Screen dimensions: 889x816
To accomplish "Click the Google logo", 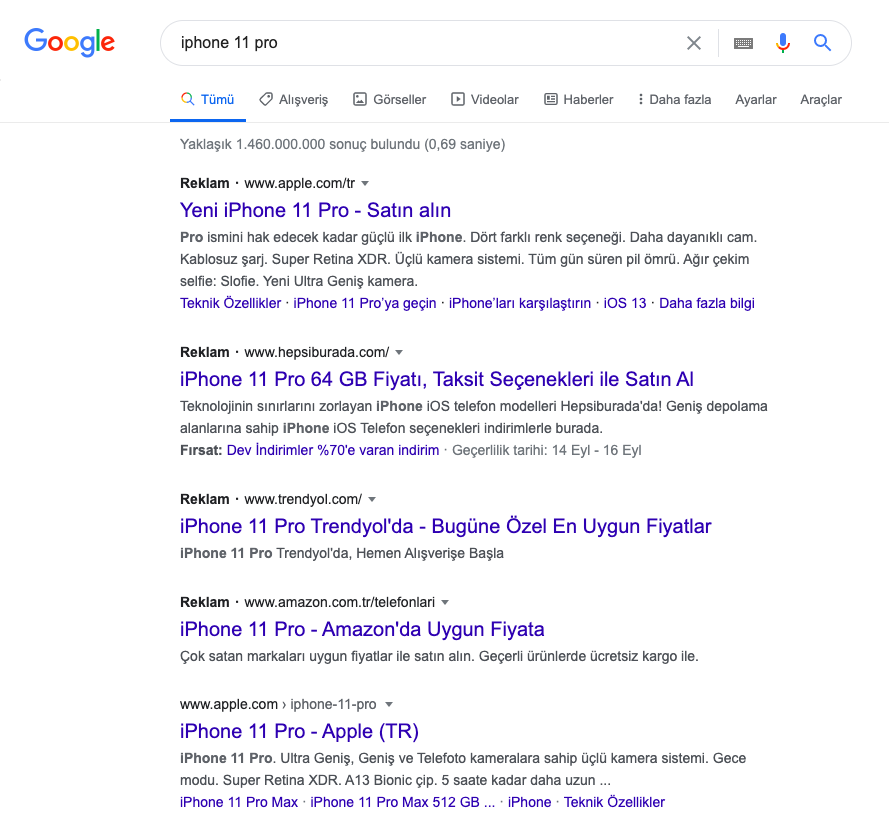I will (70, 42).
